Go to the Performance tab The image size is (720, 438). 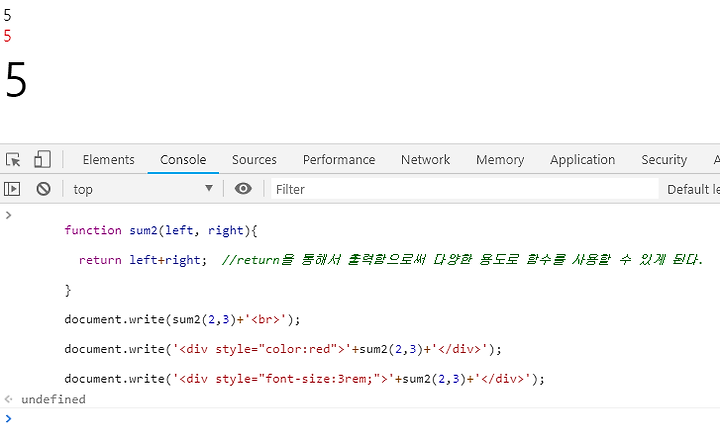[x=339, y=160]
